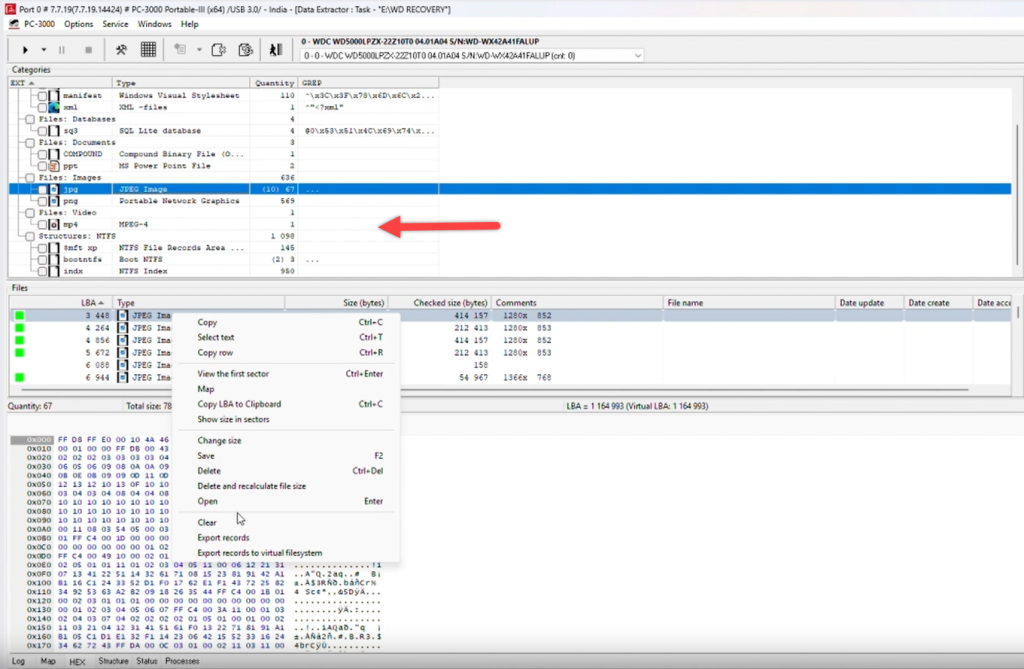Choose Export records from the context menu
This screenshot has width=1024, height=669.
[x=223, y=538]
